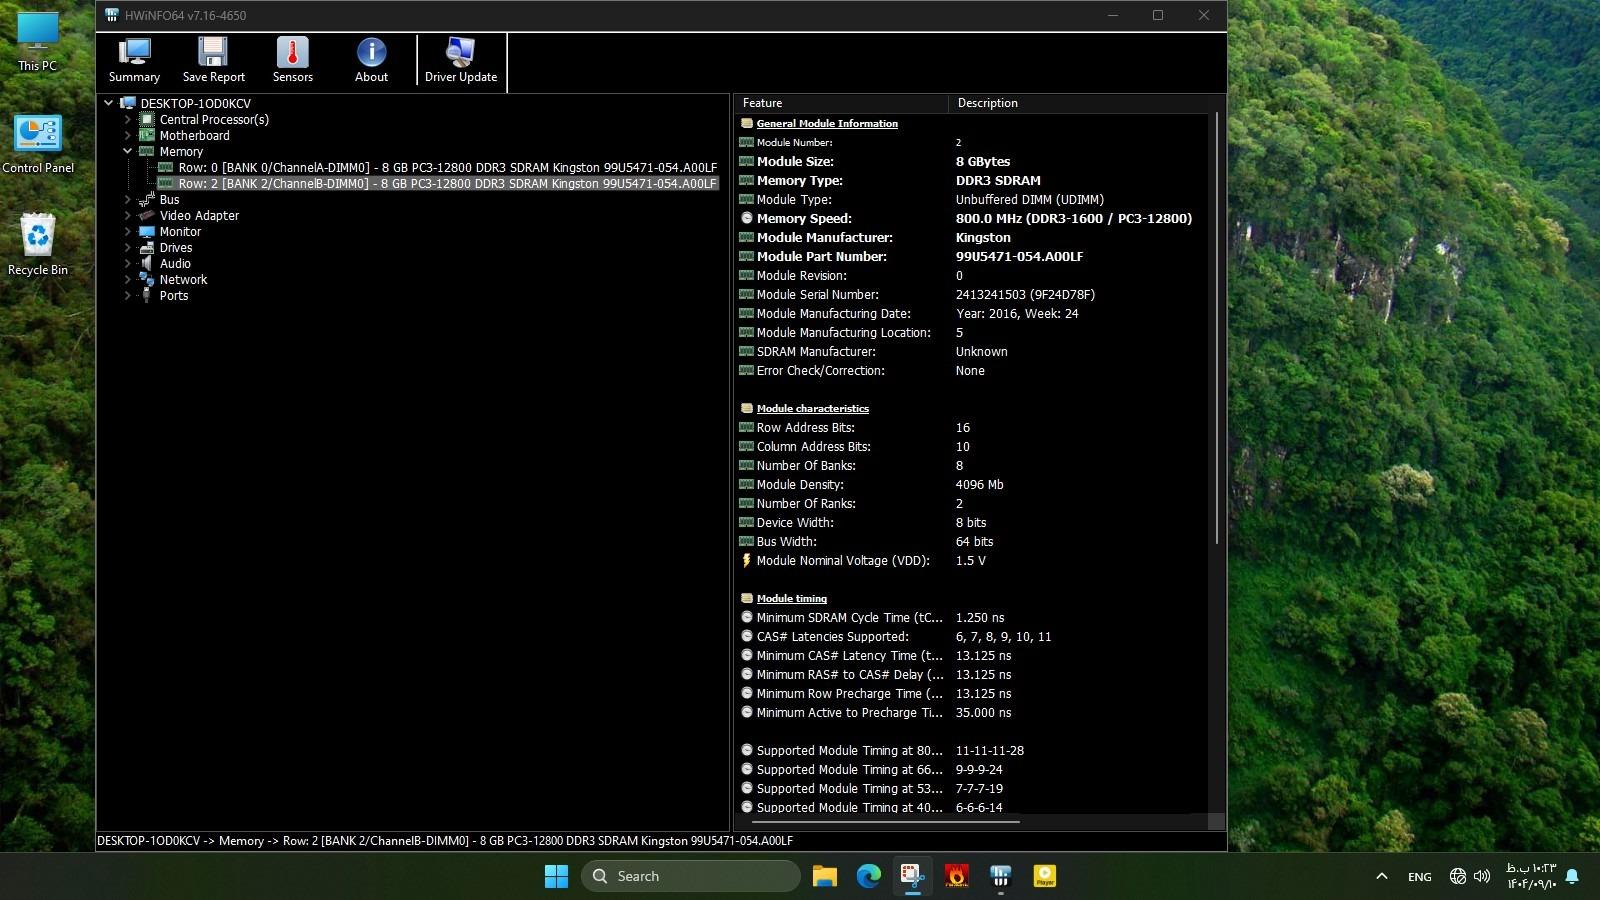Open Driver Update tool

pyautogui.click(x=460, y=60)
